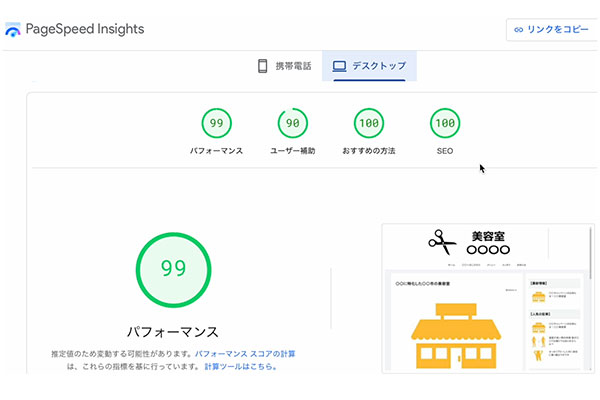Viewport: 600px width, 400px height.
Task: Switch to the 携帯電話 tab
Action: [x=285, y=66]
